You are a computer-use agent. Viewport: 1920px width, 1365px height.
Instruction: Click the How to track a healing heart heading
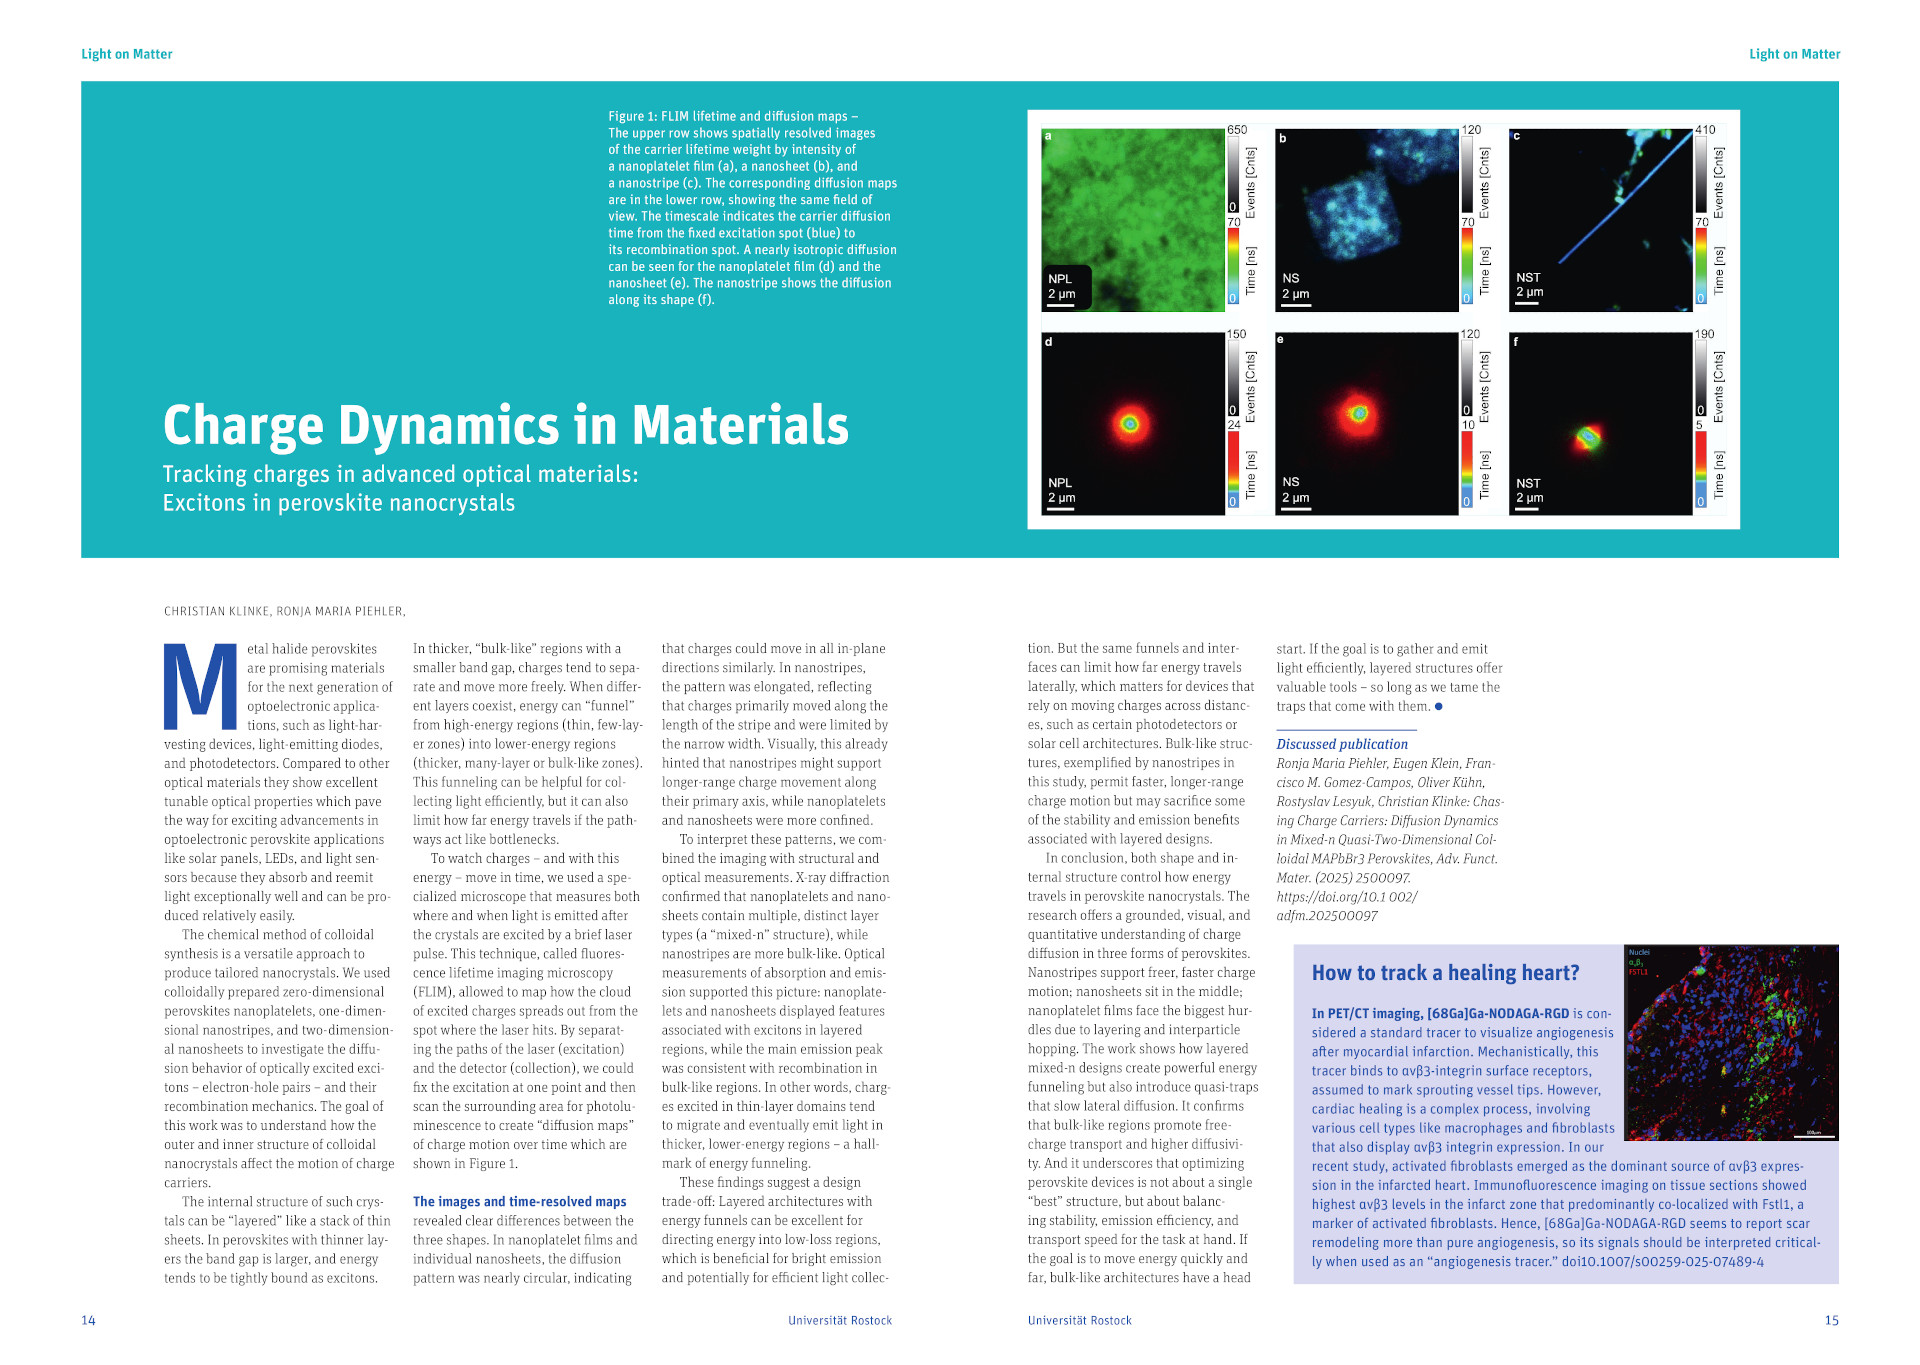(1445, 973)
